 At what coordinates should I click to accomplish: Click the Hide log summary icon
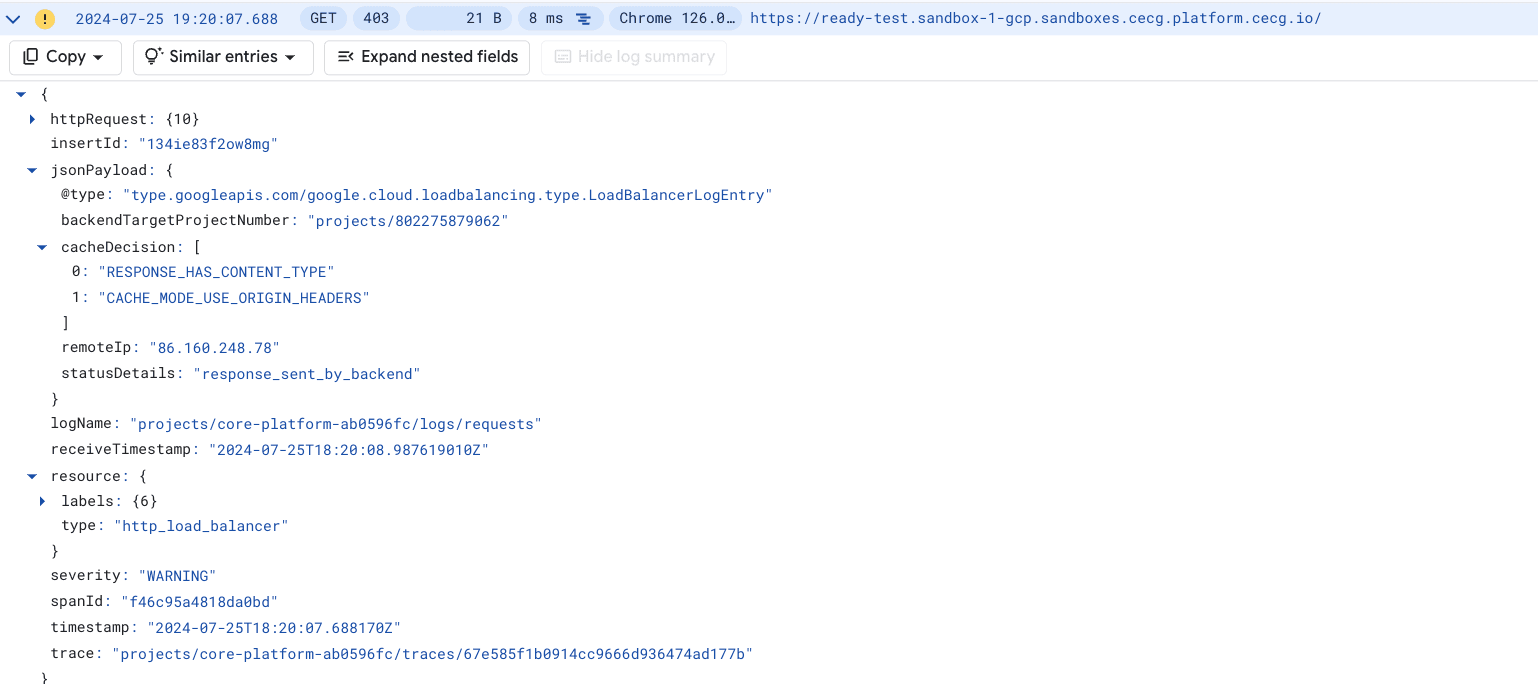coord(561,57)
